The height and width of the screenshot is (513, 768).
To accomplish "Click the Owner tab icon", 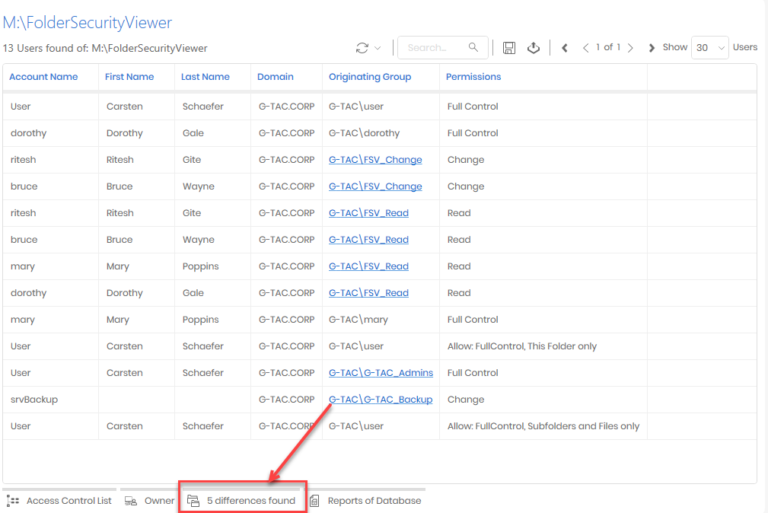I will pyautogui.click(x=131, y=501).
